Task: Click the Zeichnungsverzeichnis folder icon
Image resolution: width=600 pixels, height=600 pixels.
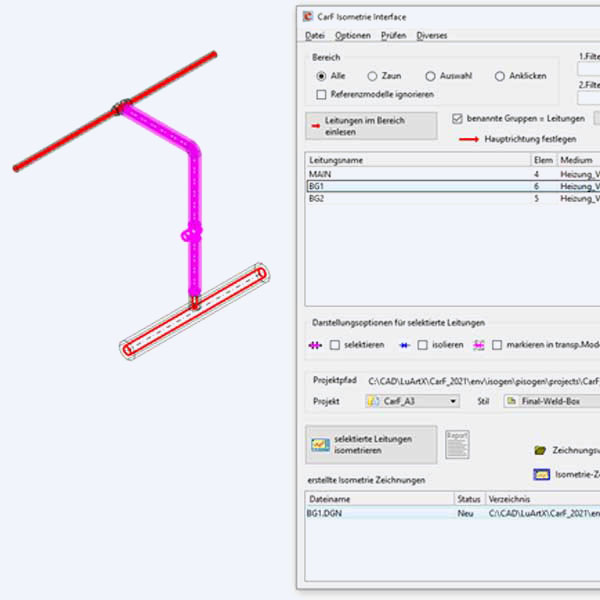Action: 540,450
